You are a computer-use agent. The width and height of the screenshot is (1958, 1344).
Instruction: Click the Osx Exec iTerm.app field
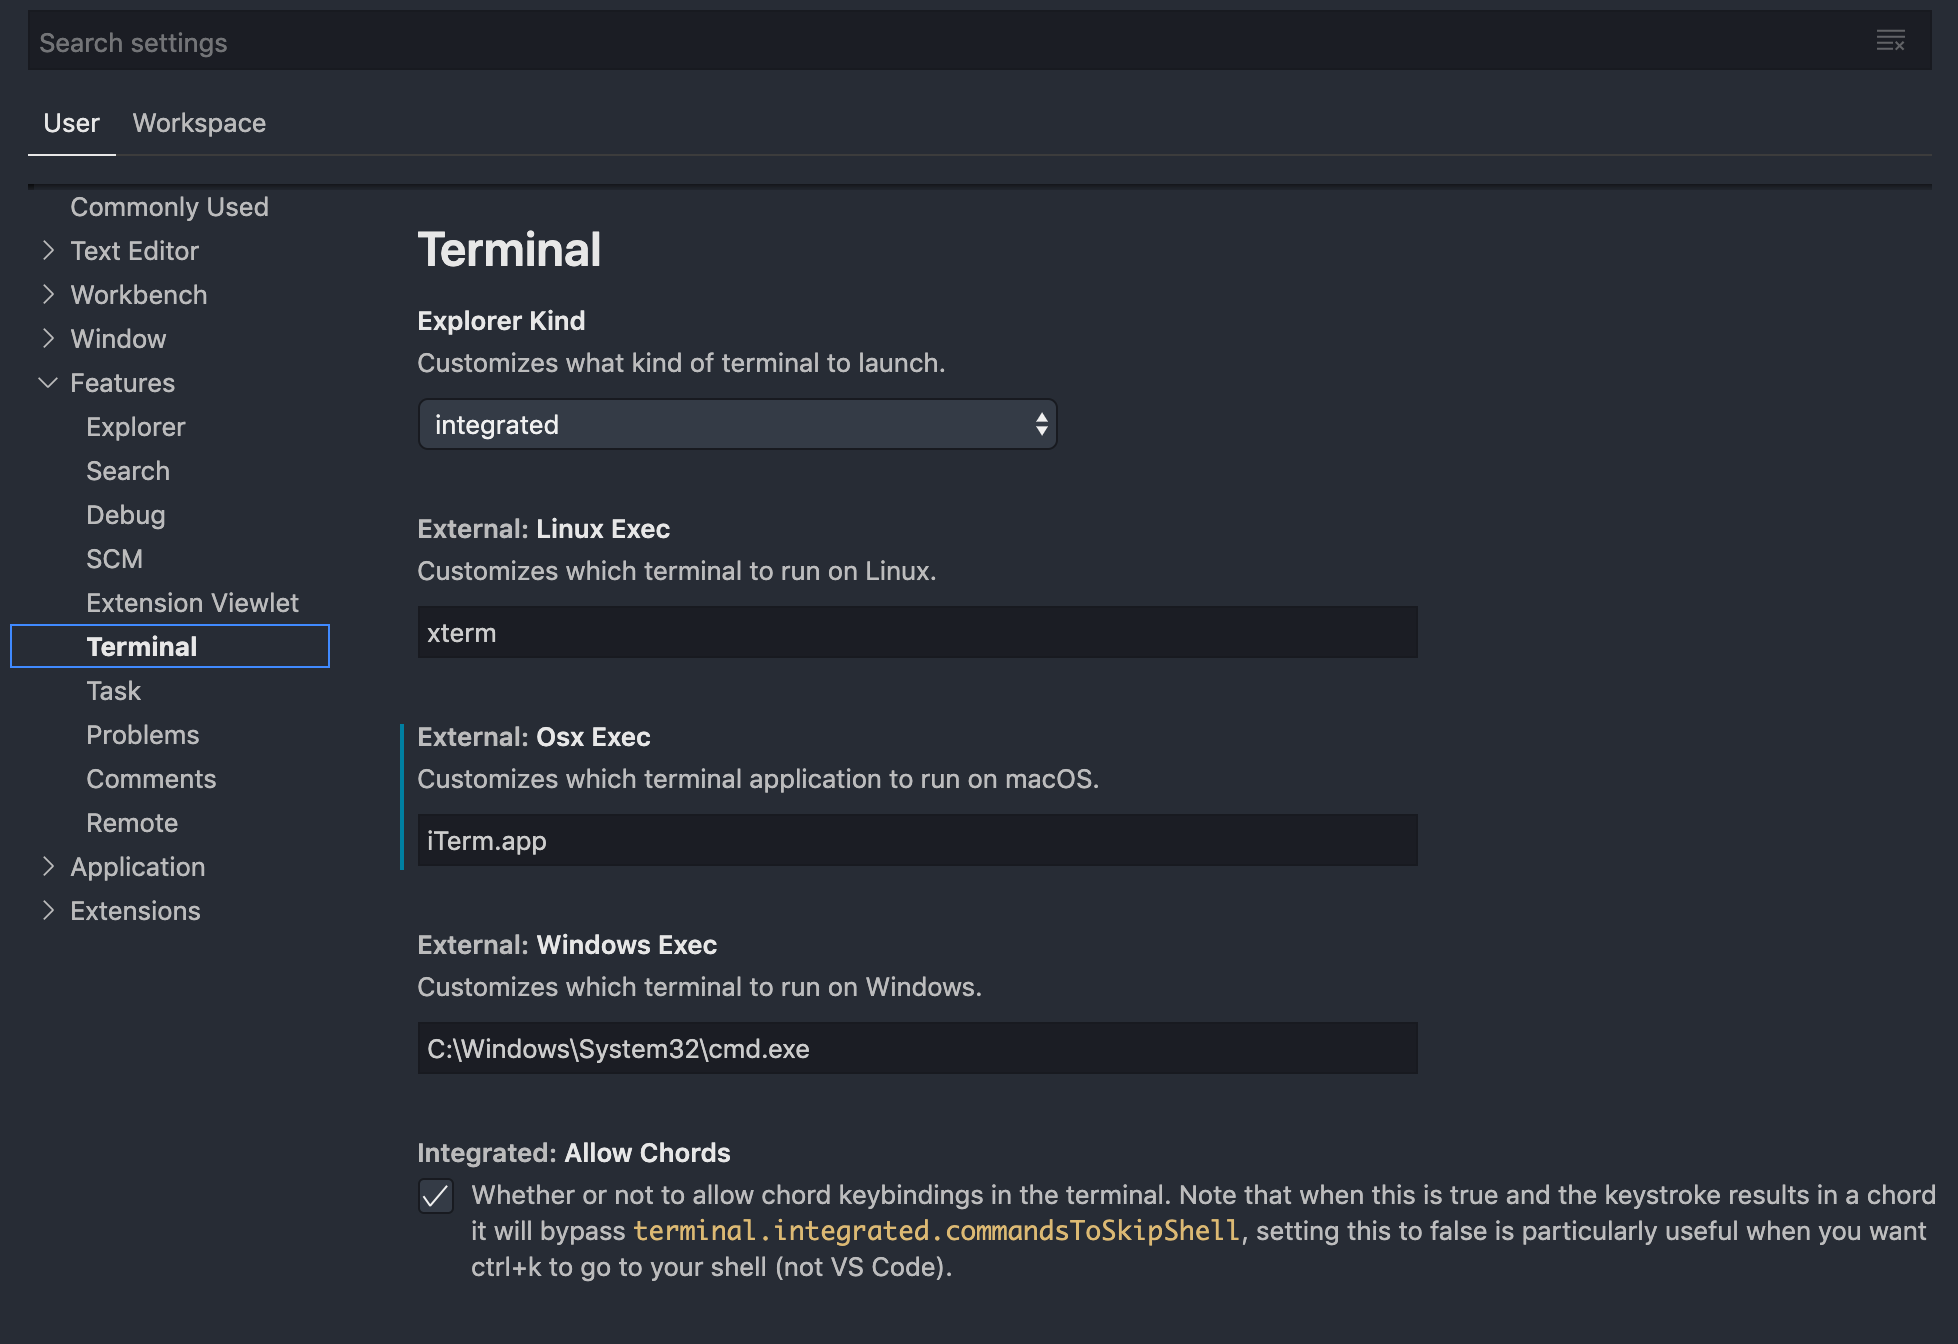click(917, 840)
